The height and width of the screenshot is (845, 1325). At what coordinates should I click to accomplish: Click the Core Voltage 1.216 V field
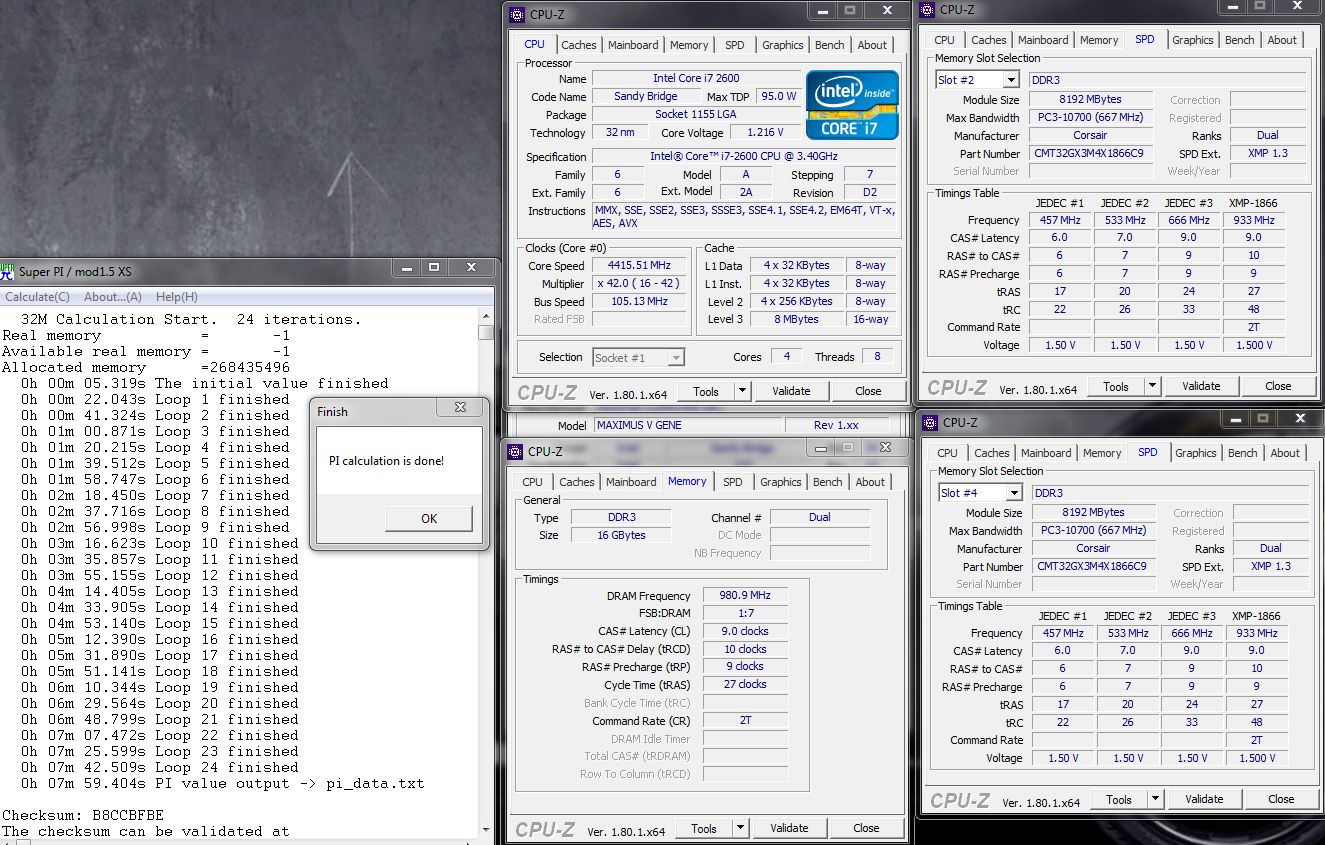pyautogui.click(x=766, y=132)
